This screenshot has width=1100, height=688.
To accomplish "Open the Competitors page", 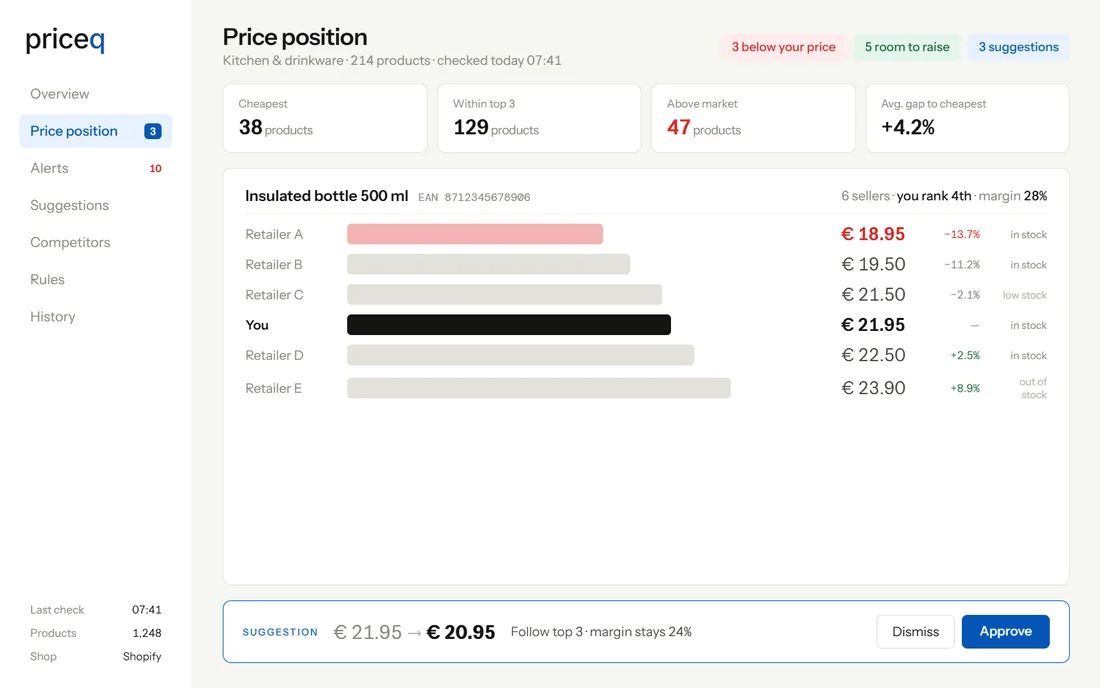I will click(95, 243).
